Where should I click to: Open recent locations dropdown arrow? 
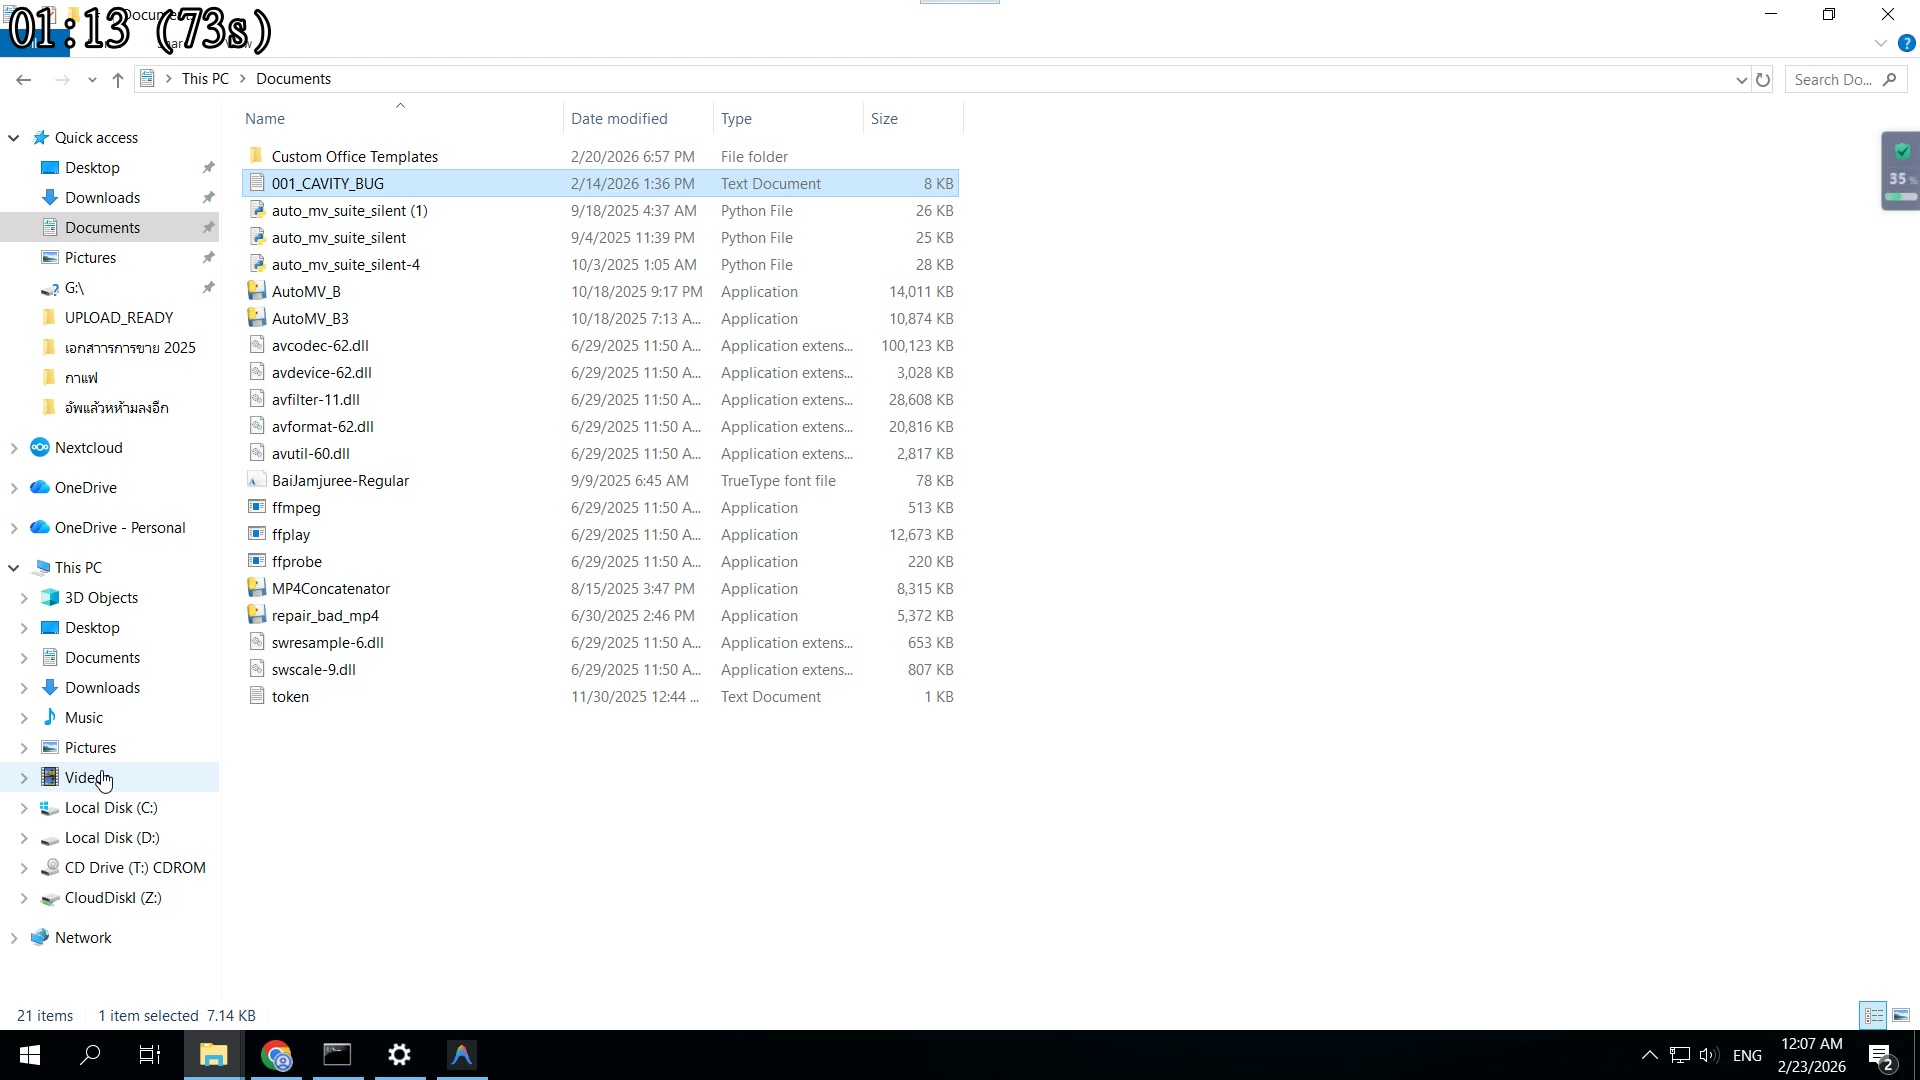(x=92, y=80)
